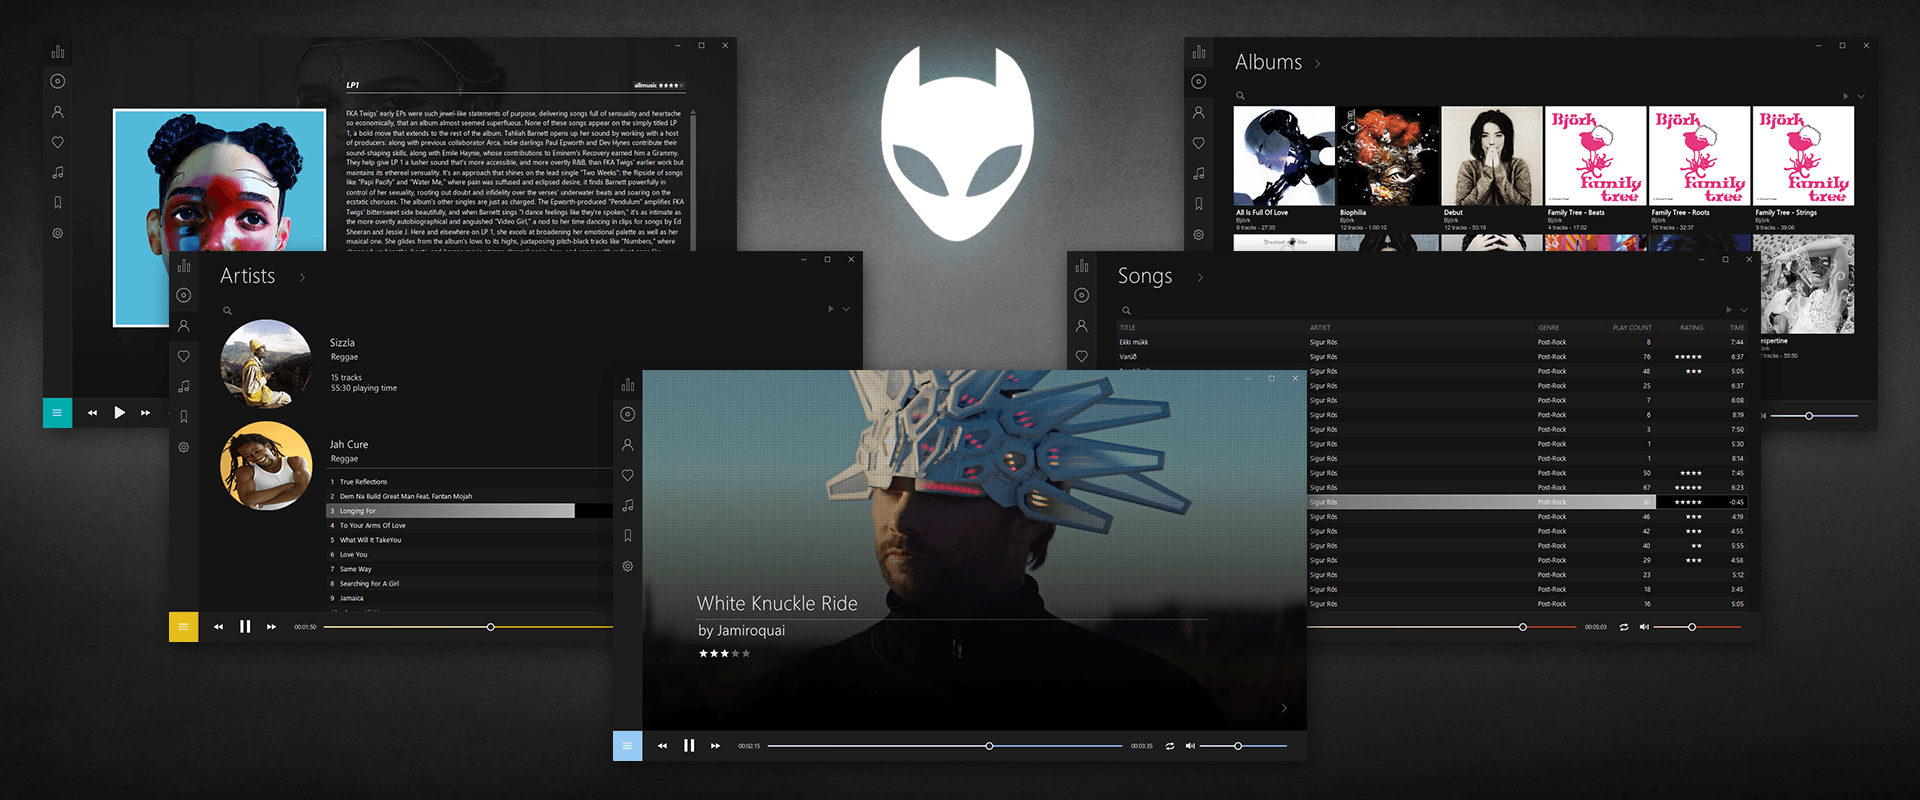Click search magnifier in Songs window
1920x800 pixels.
point(1126,310)
